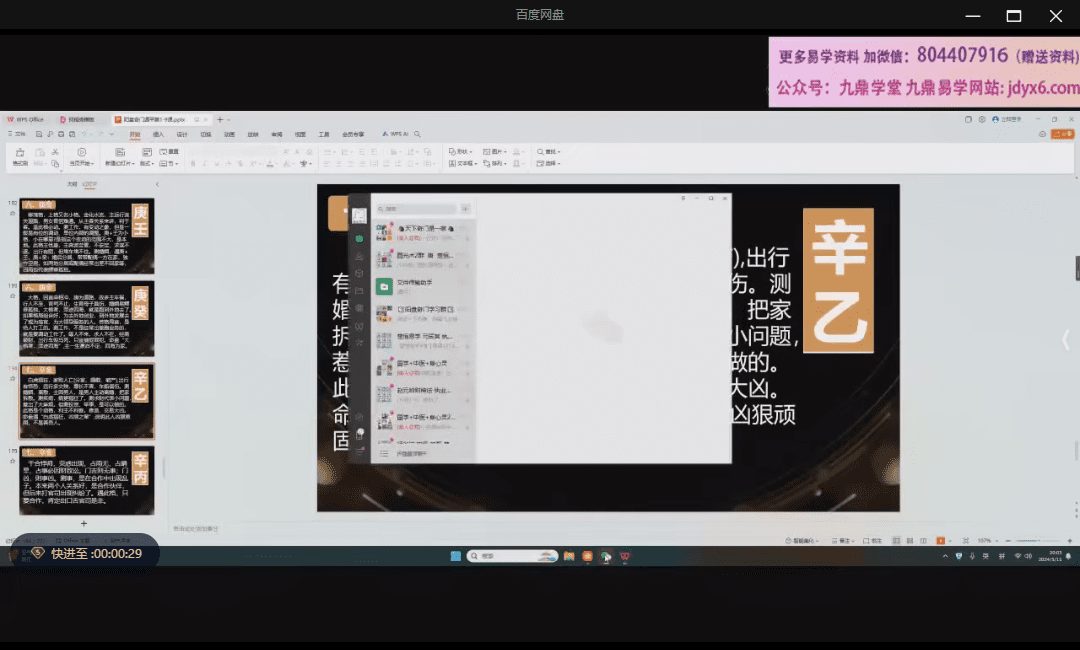Click the 当页开始 slideshow button
Image resolution: width=1080 pixels, height=650 pixels.
click(x=82, y=158)
